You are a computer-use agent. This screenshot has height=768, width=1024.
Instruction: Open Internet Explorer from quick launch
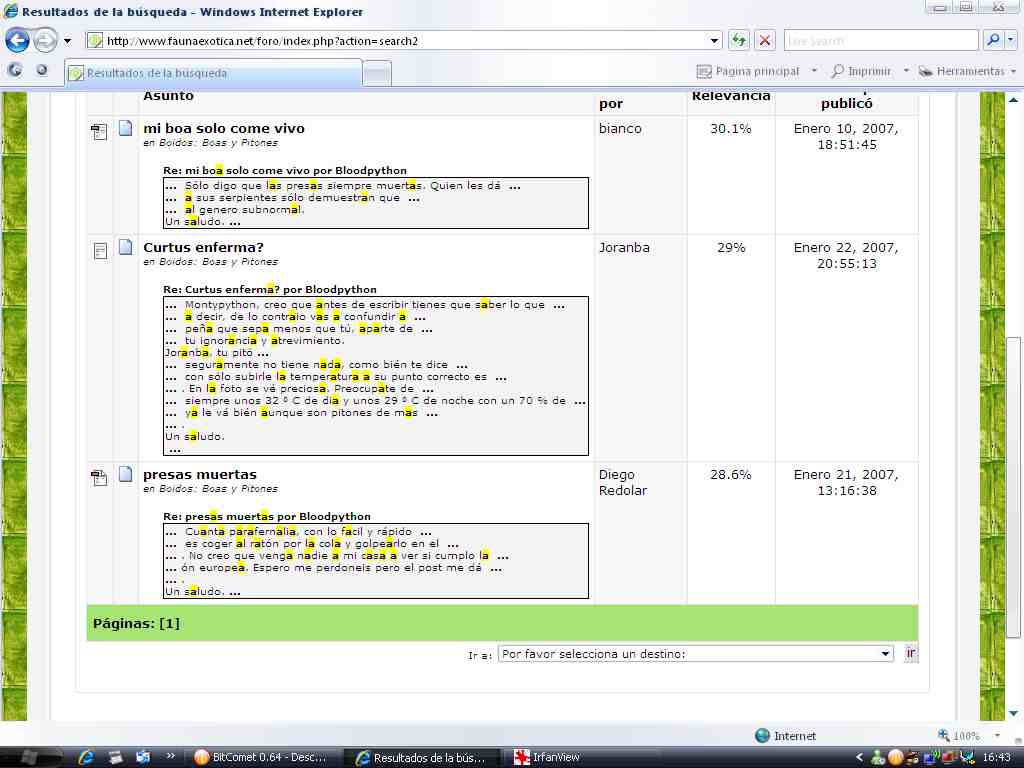[87, 757]
